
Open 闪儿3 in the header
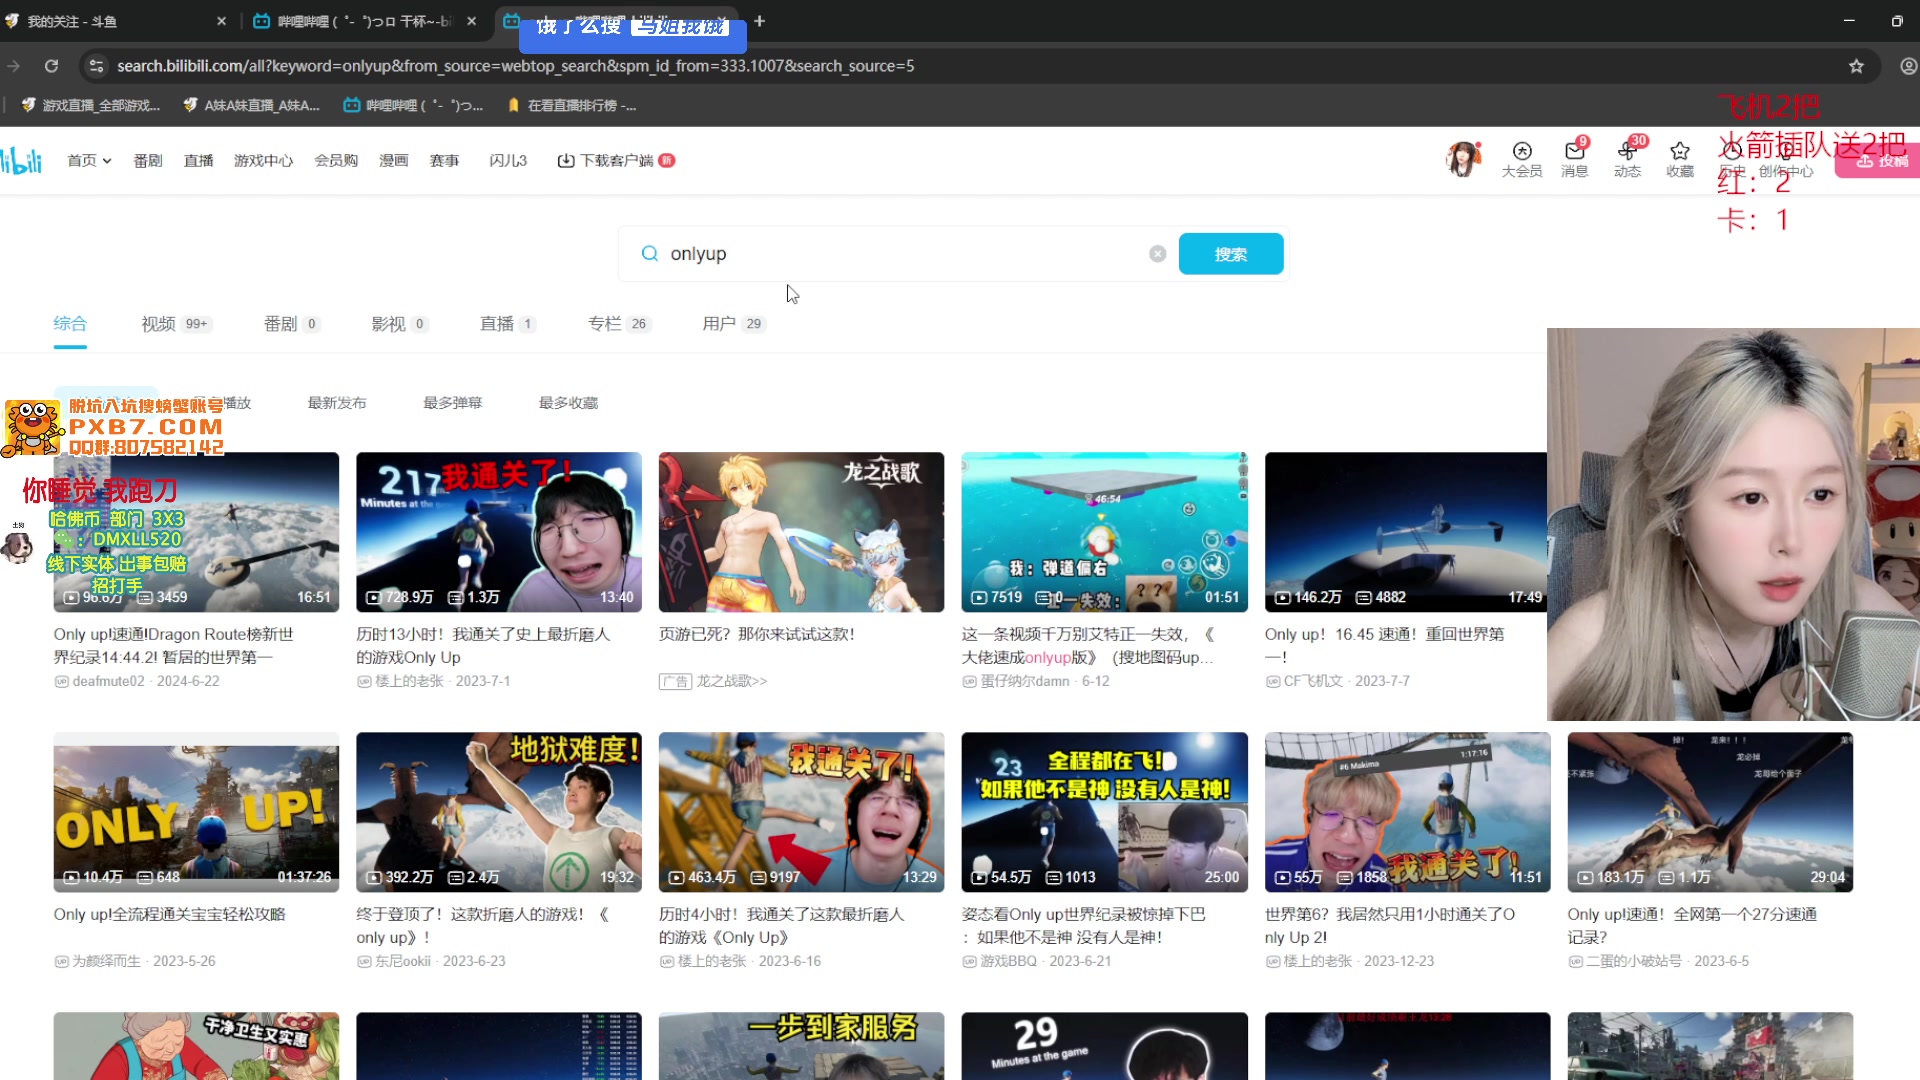(508, 160)
